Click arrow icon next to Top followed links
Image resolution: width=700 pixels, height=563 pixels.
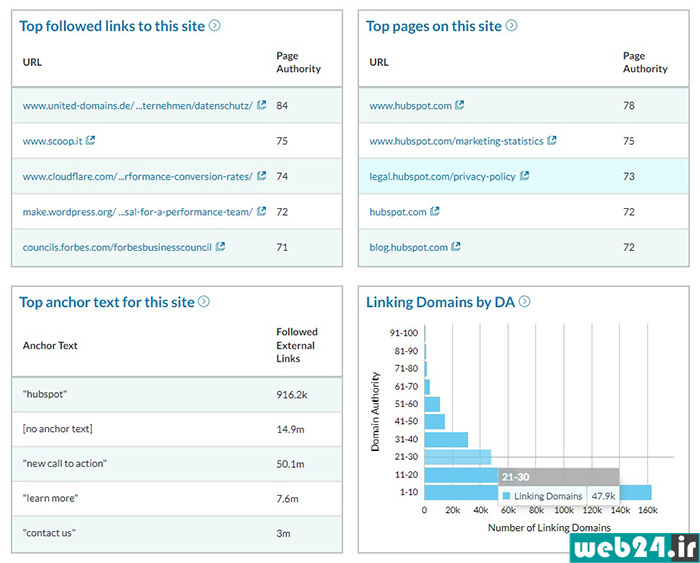coord(215,25)
